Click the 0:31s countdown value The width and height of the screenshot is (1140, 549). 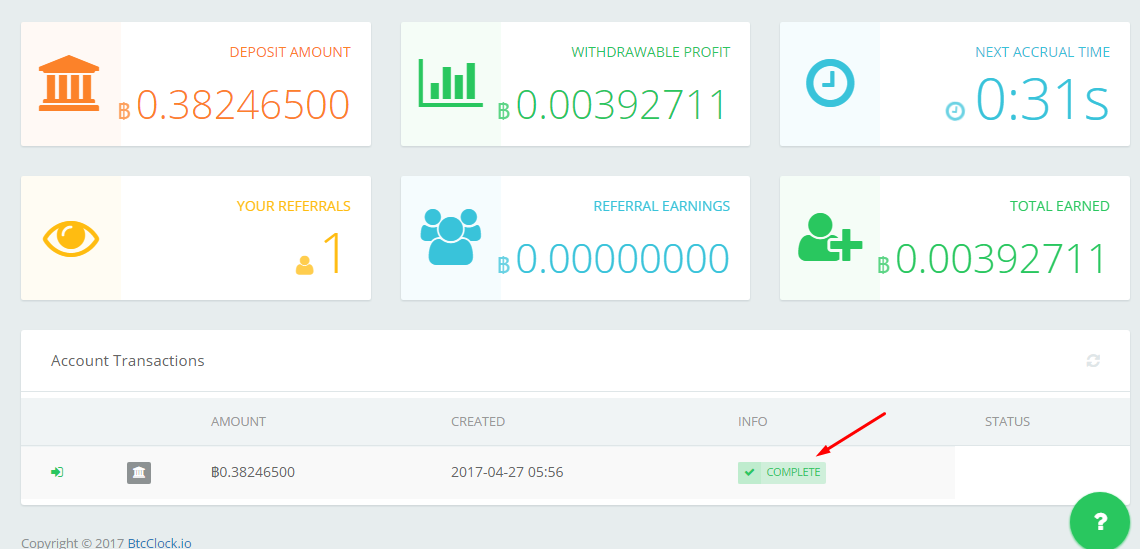click(1043, 100)
